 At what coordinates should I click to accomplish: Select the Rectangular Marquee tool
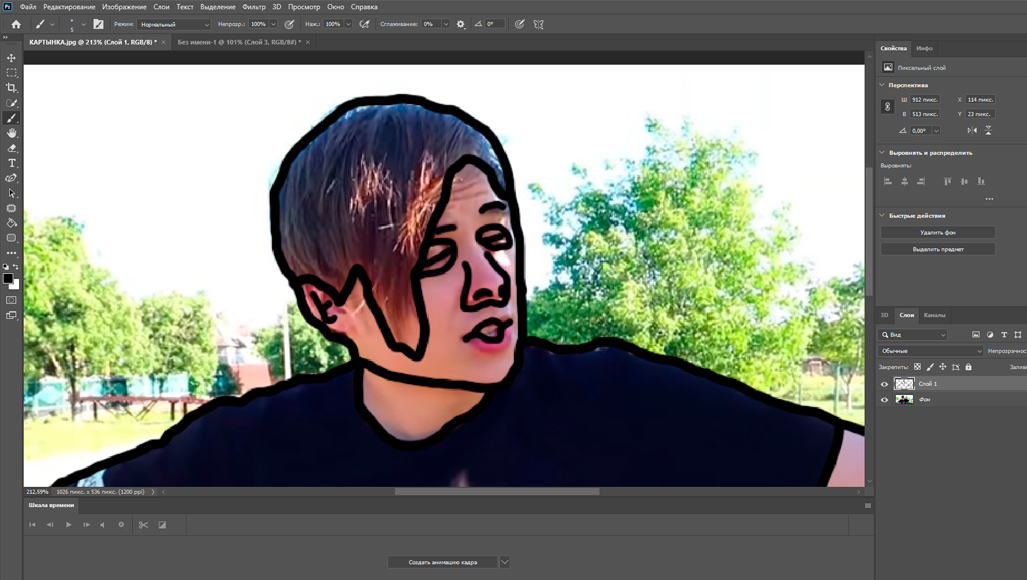click(x=12, y=73)
